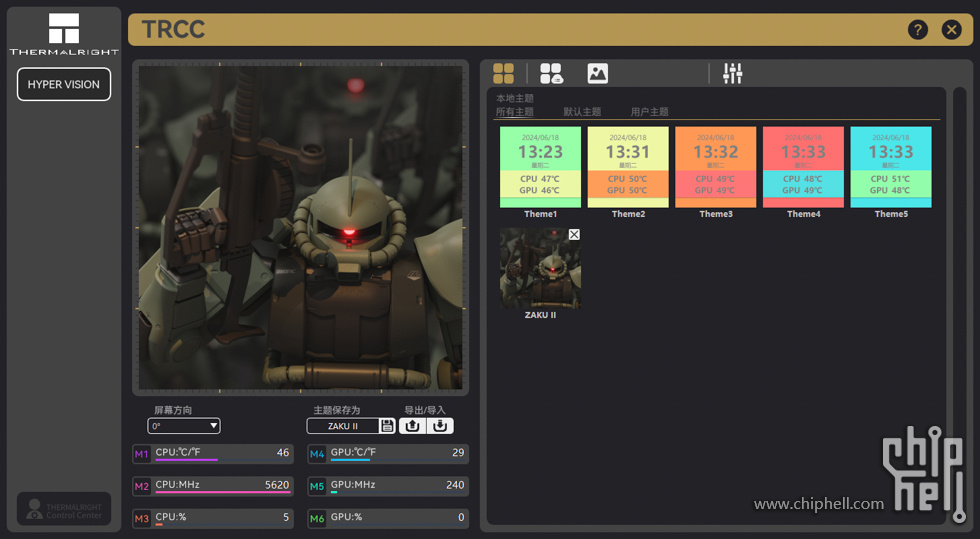Image resolution: width=980 pixels, height=539 pixels.
Task: Select the M3 CPU percent tag
Action: tap(142, 519)
